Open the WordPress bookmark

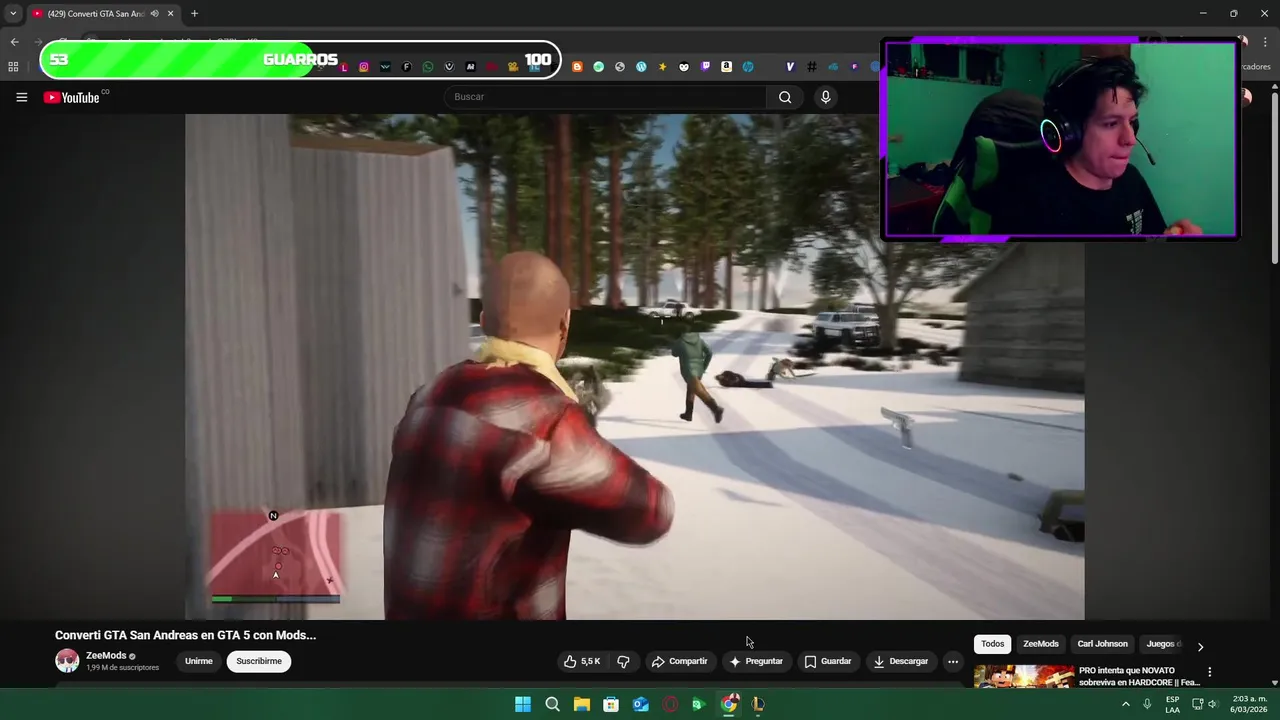tap(641, 67)
